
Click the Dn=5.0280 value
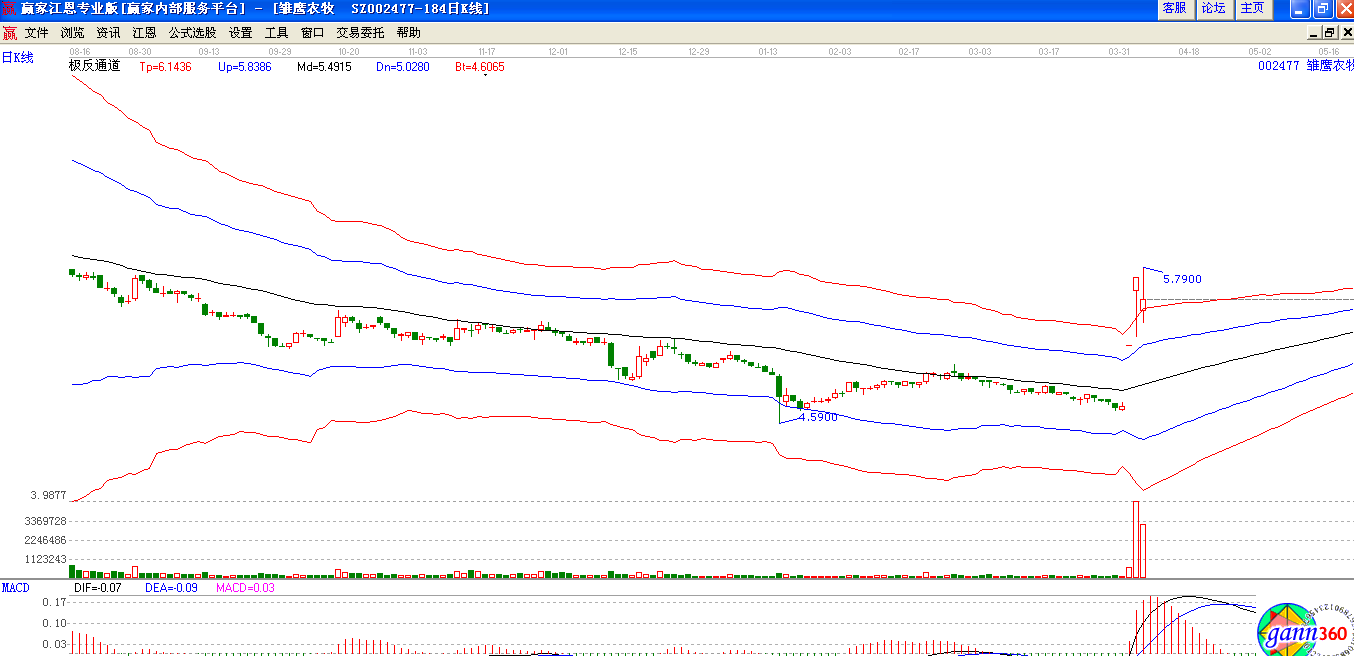[403, 67]
